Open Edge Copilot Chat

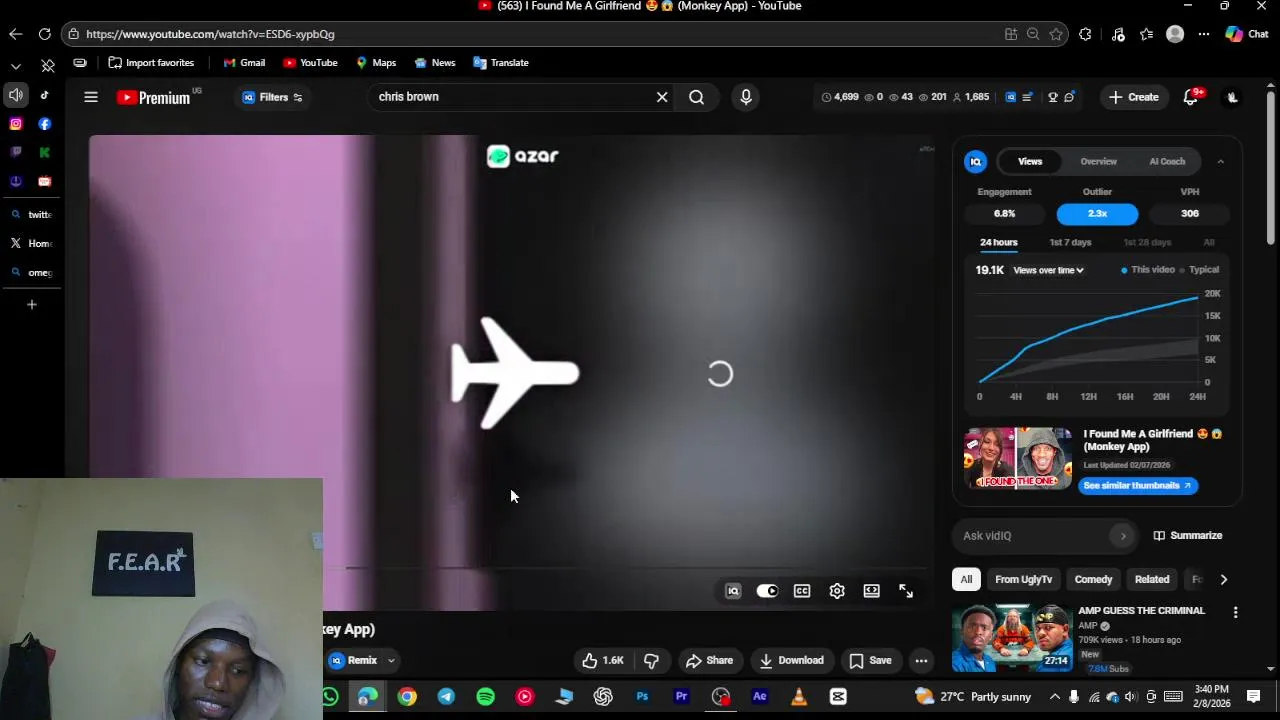[x=1246, y=34]
